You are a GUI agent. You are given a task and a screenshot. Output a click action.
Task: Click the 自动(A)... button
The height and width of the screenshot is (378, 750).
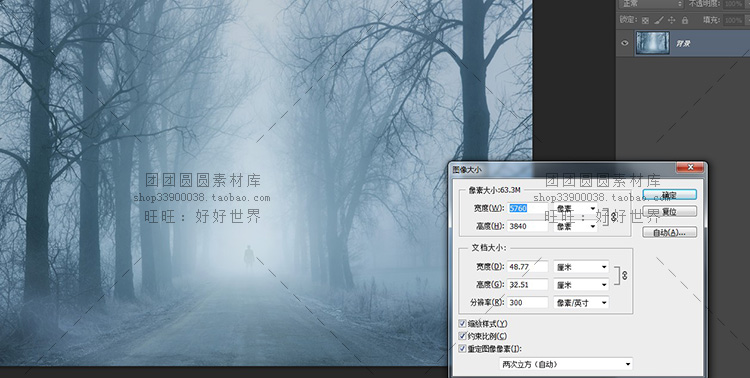(669, 233)
